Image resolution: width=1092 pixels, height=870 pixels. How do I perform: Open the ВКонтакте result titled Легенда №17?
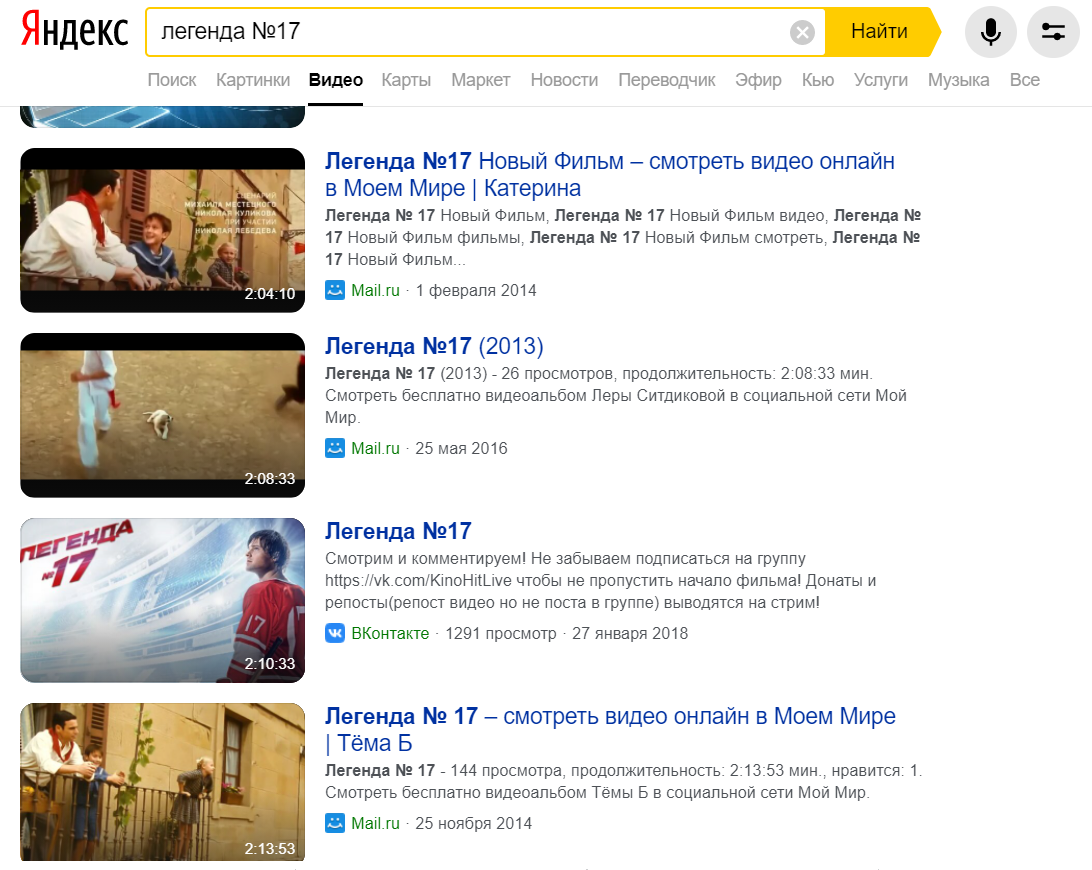(x=398, y=531)
